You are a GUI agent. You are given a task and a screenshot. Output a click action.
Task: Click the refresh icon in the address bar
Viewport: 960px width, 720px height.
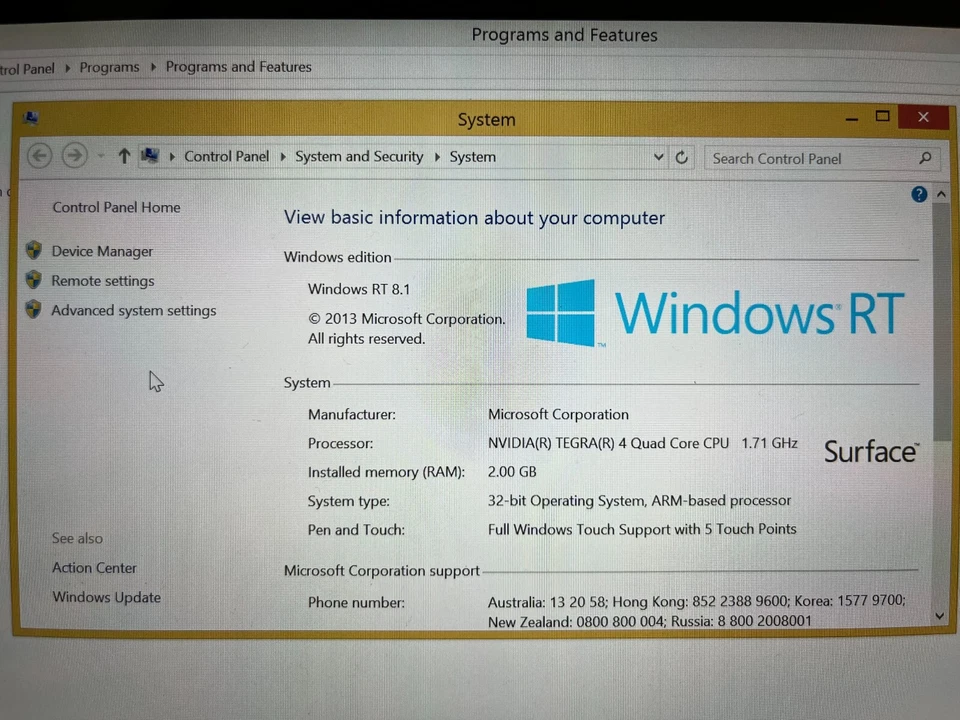[x=681, y=157]
